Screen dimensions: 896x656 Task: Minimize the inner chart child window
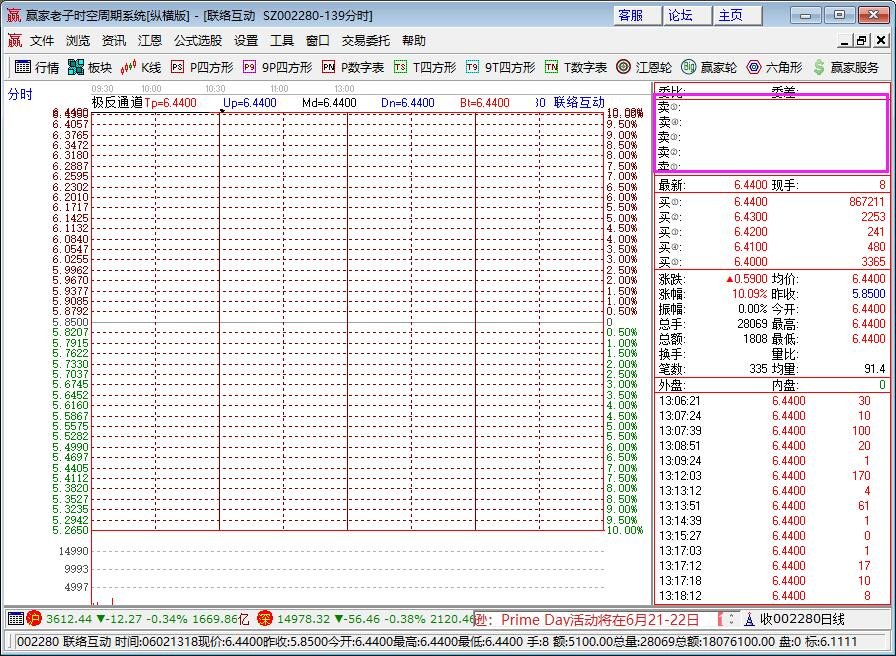(845, 41)
